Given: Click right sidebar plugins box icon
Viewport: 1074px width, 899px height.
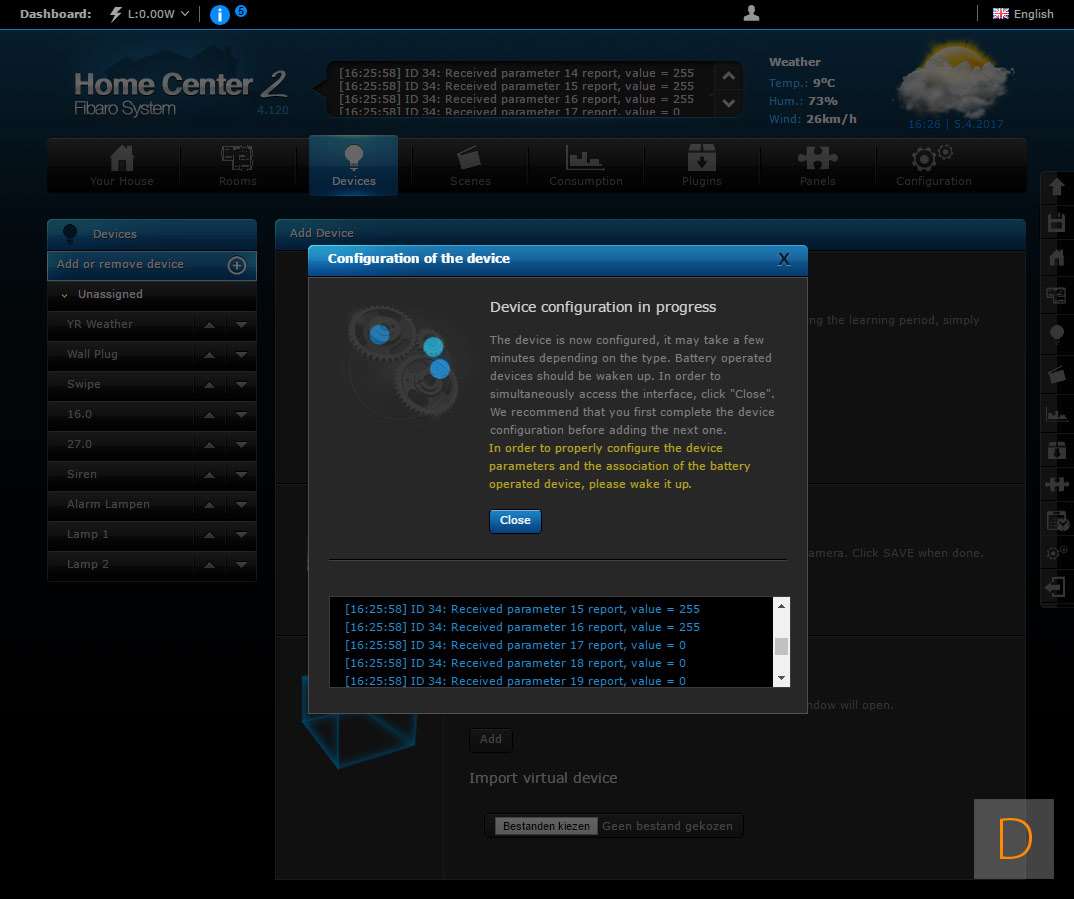Looking at the screenshot, I should pyautogui.click(x=1056, y=450).
